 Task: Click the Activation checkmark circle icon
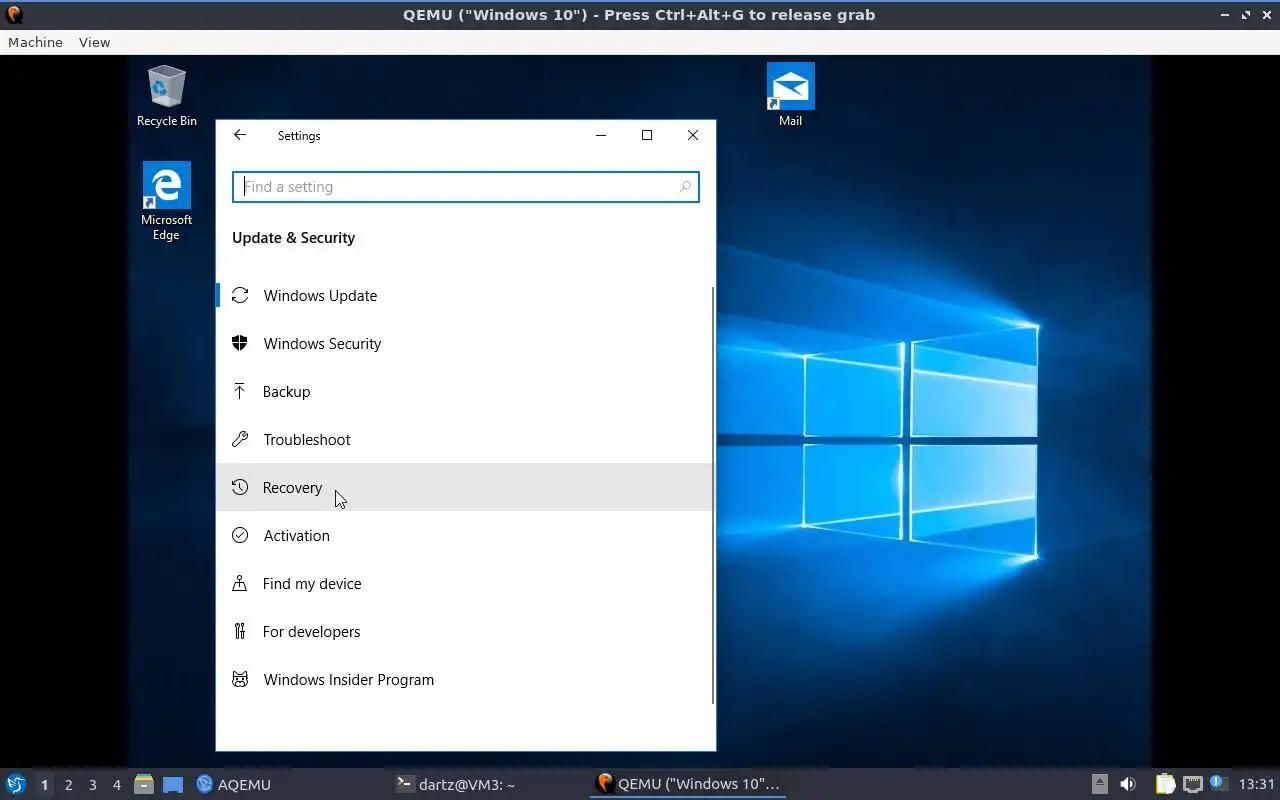240,535
